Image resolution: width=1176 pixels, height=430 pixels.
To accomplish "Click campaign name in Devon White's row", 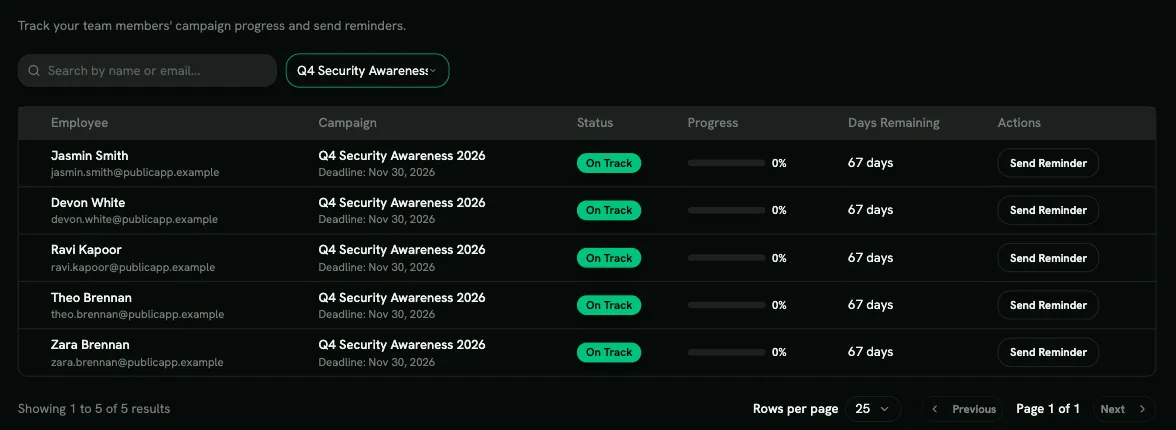I will pyautogui.click(x=402, y=203).
